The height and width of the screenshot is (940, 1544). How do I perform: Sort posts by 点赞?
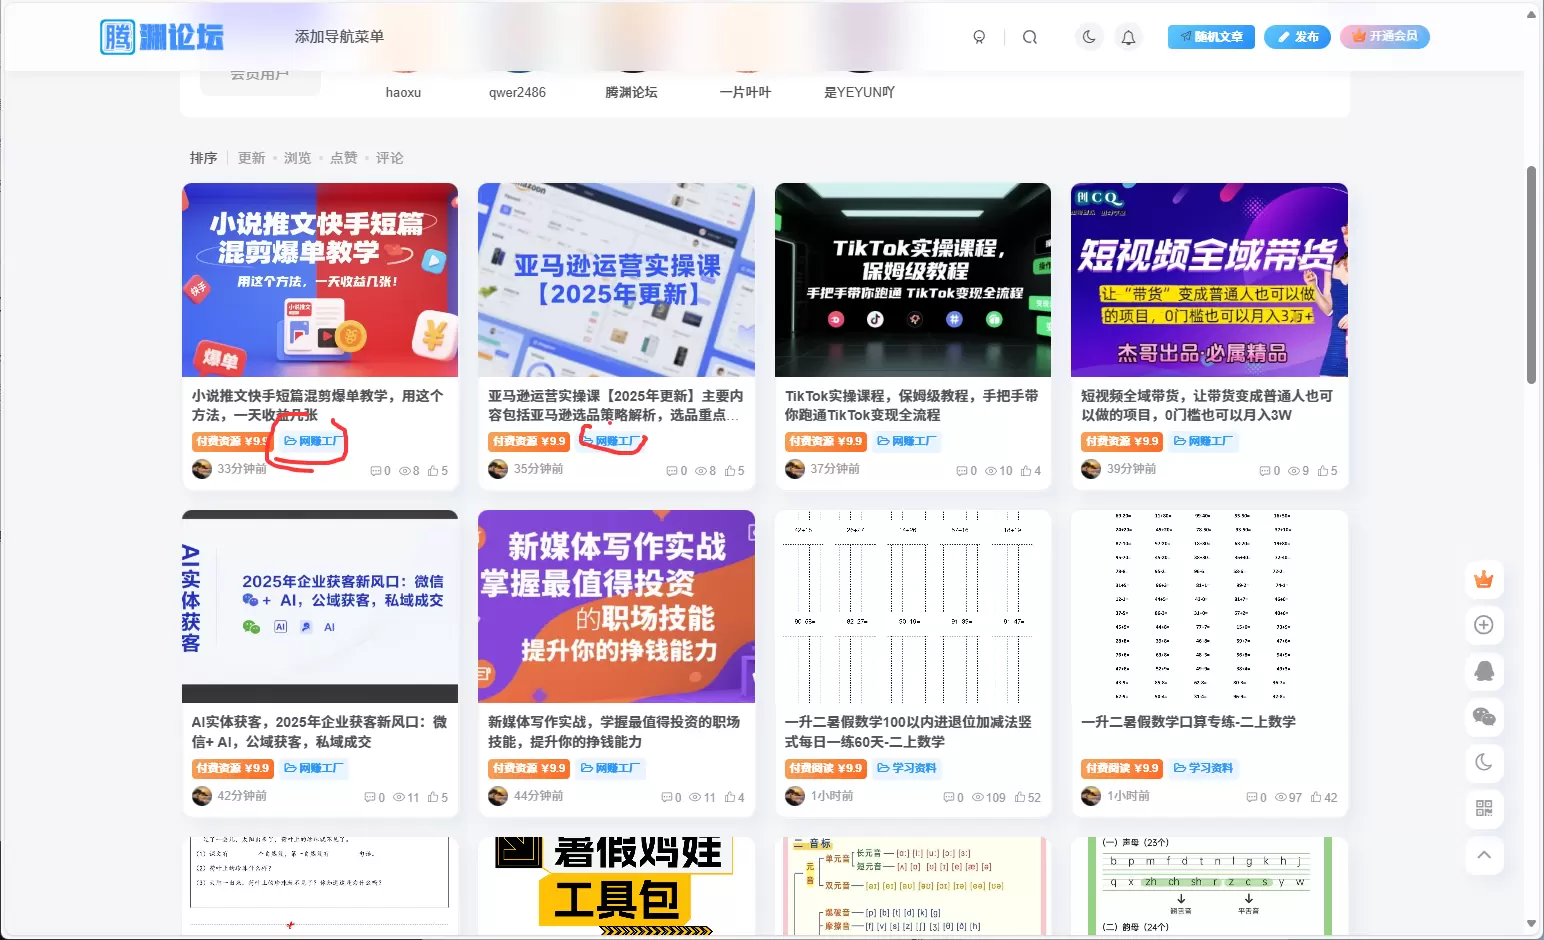pyautogui.click(x=343, y=158)
